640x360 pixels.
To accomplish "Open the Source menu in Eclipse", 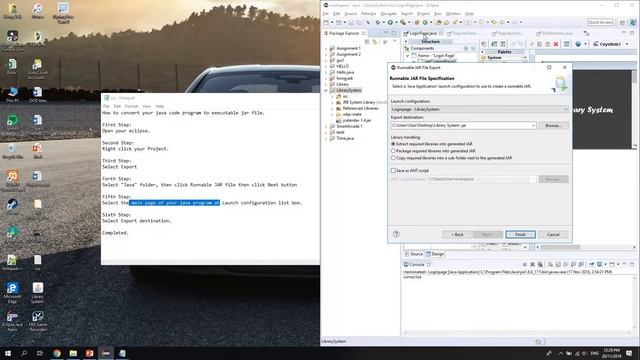I will coord(351,14).
